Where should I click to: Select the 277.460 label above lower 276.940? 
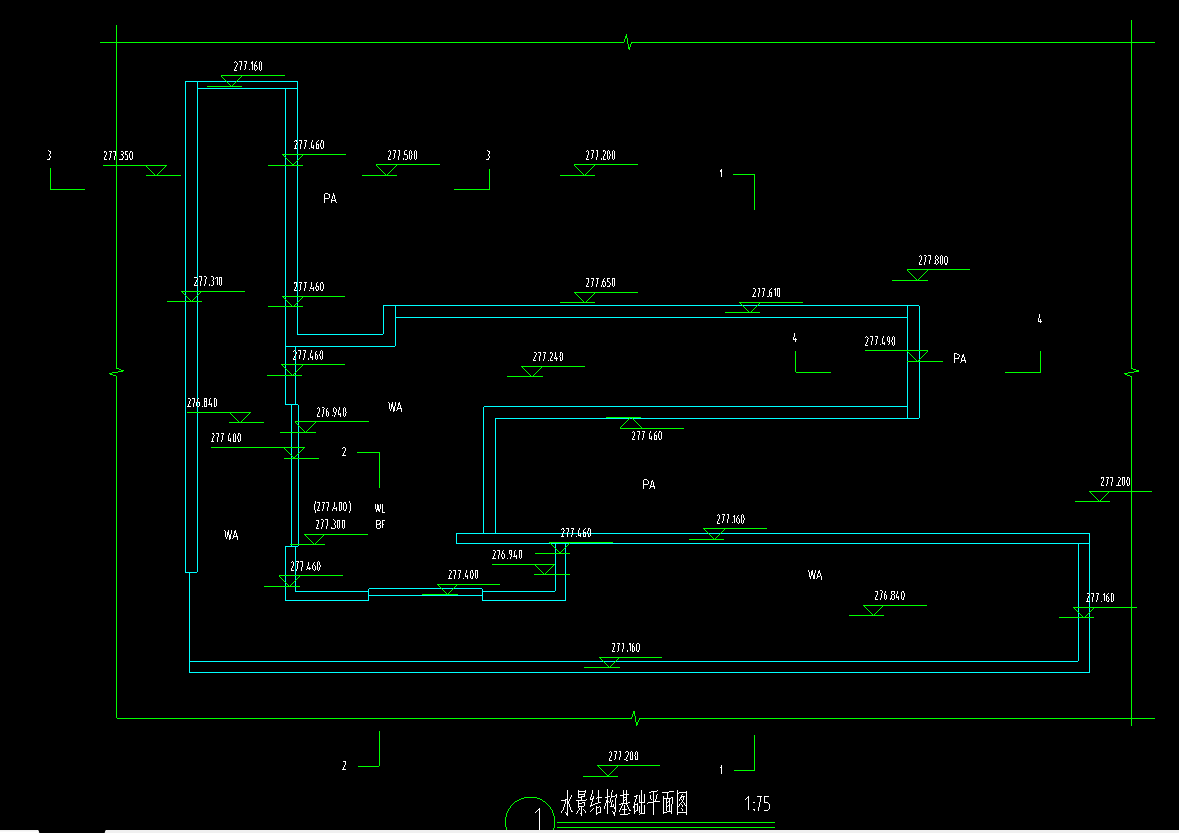click(576, 532)
